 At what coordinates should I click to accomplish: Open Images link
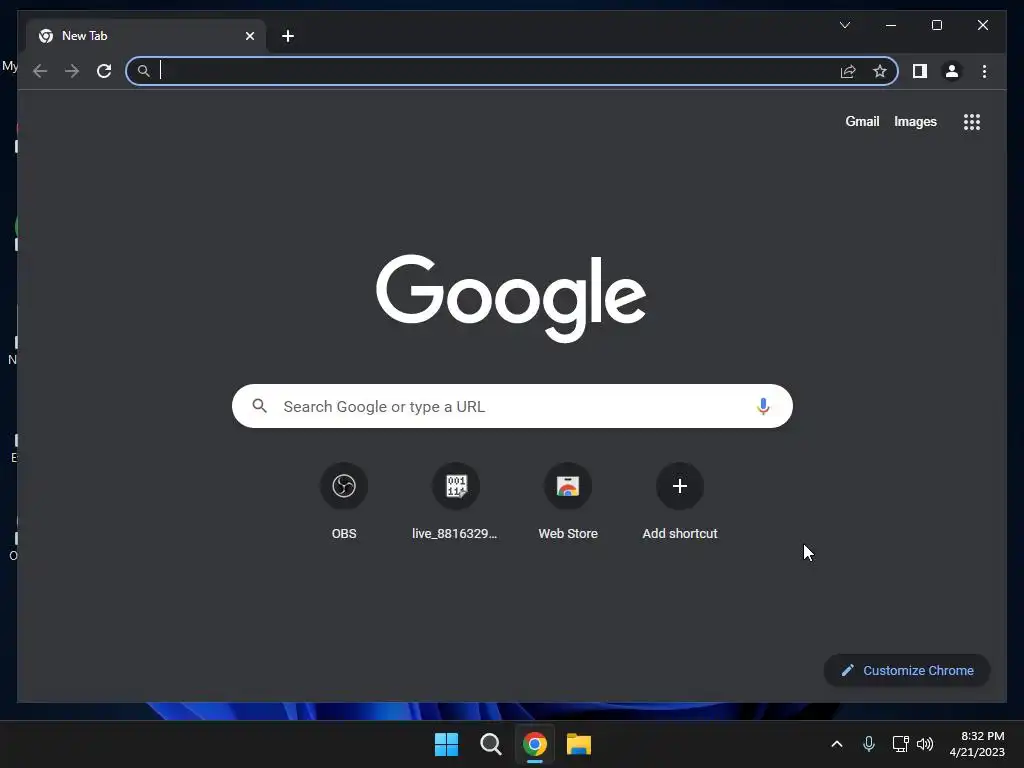[x=915, y=121]
